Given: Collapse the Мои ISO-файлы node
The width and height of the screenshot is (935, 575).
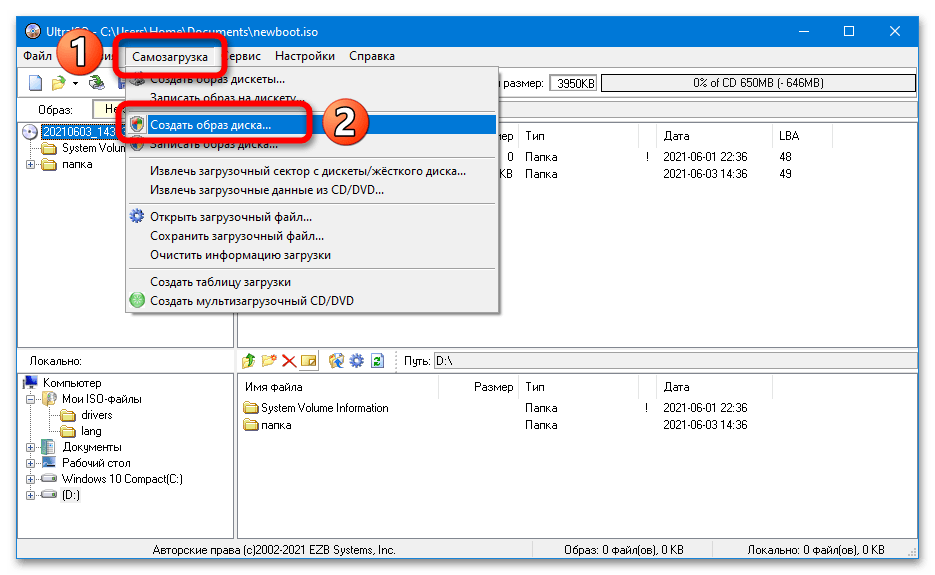Looking at the screenshot, I should coord(30,399).
